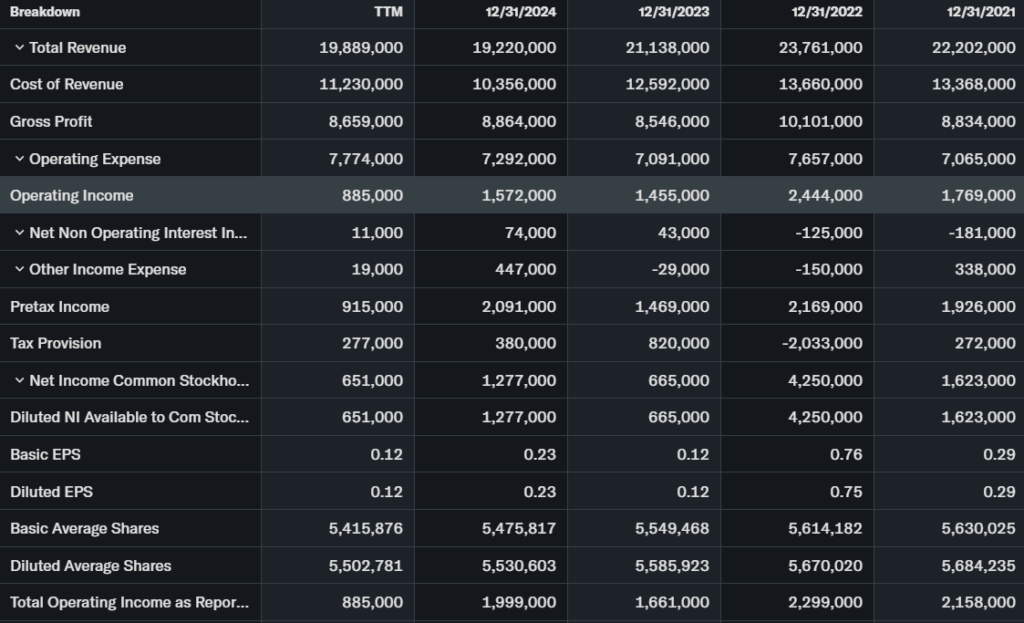Expand the Total Revenue row chevron
Viewport: 1024px width, 623px height.
(x=19, y=48)
